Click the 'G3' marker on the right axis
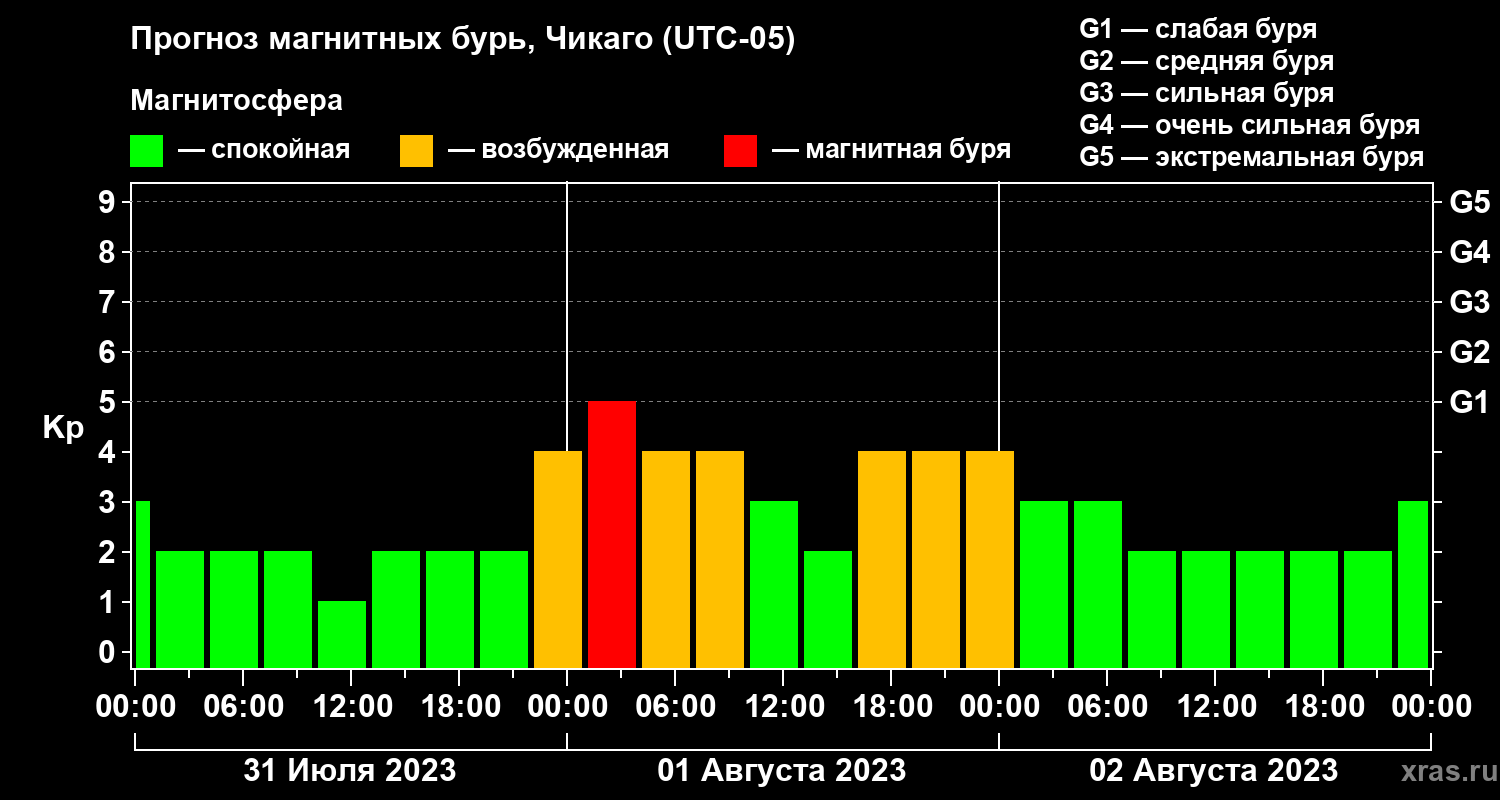This screenshot has width=1500, height=800. coord(1469,302)
